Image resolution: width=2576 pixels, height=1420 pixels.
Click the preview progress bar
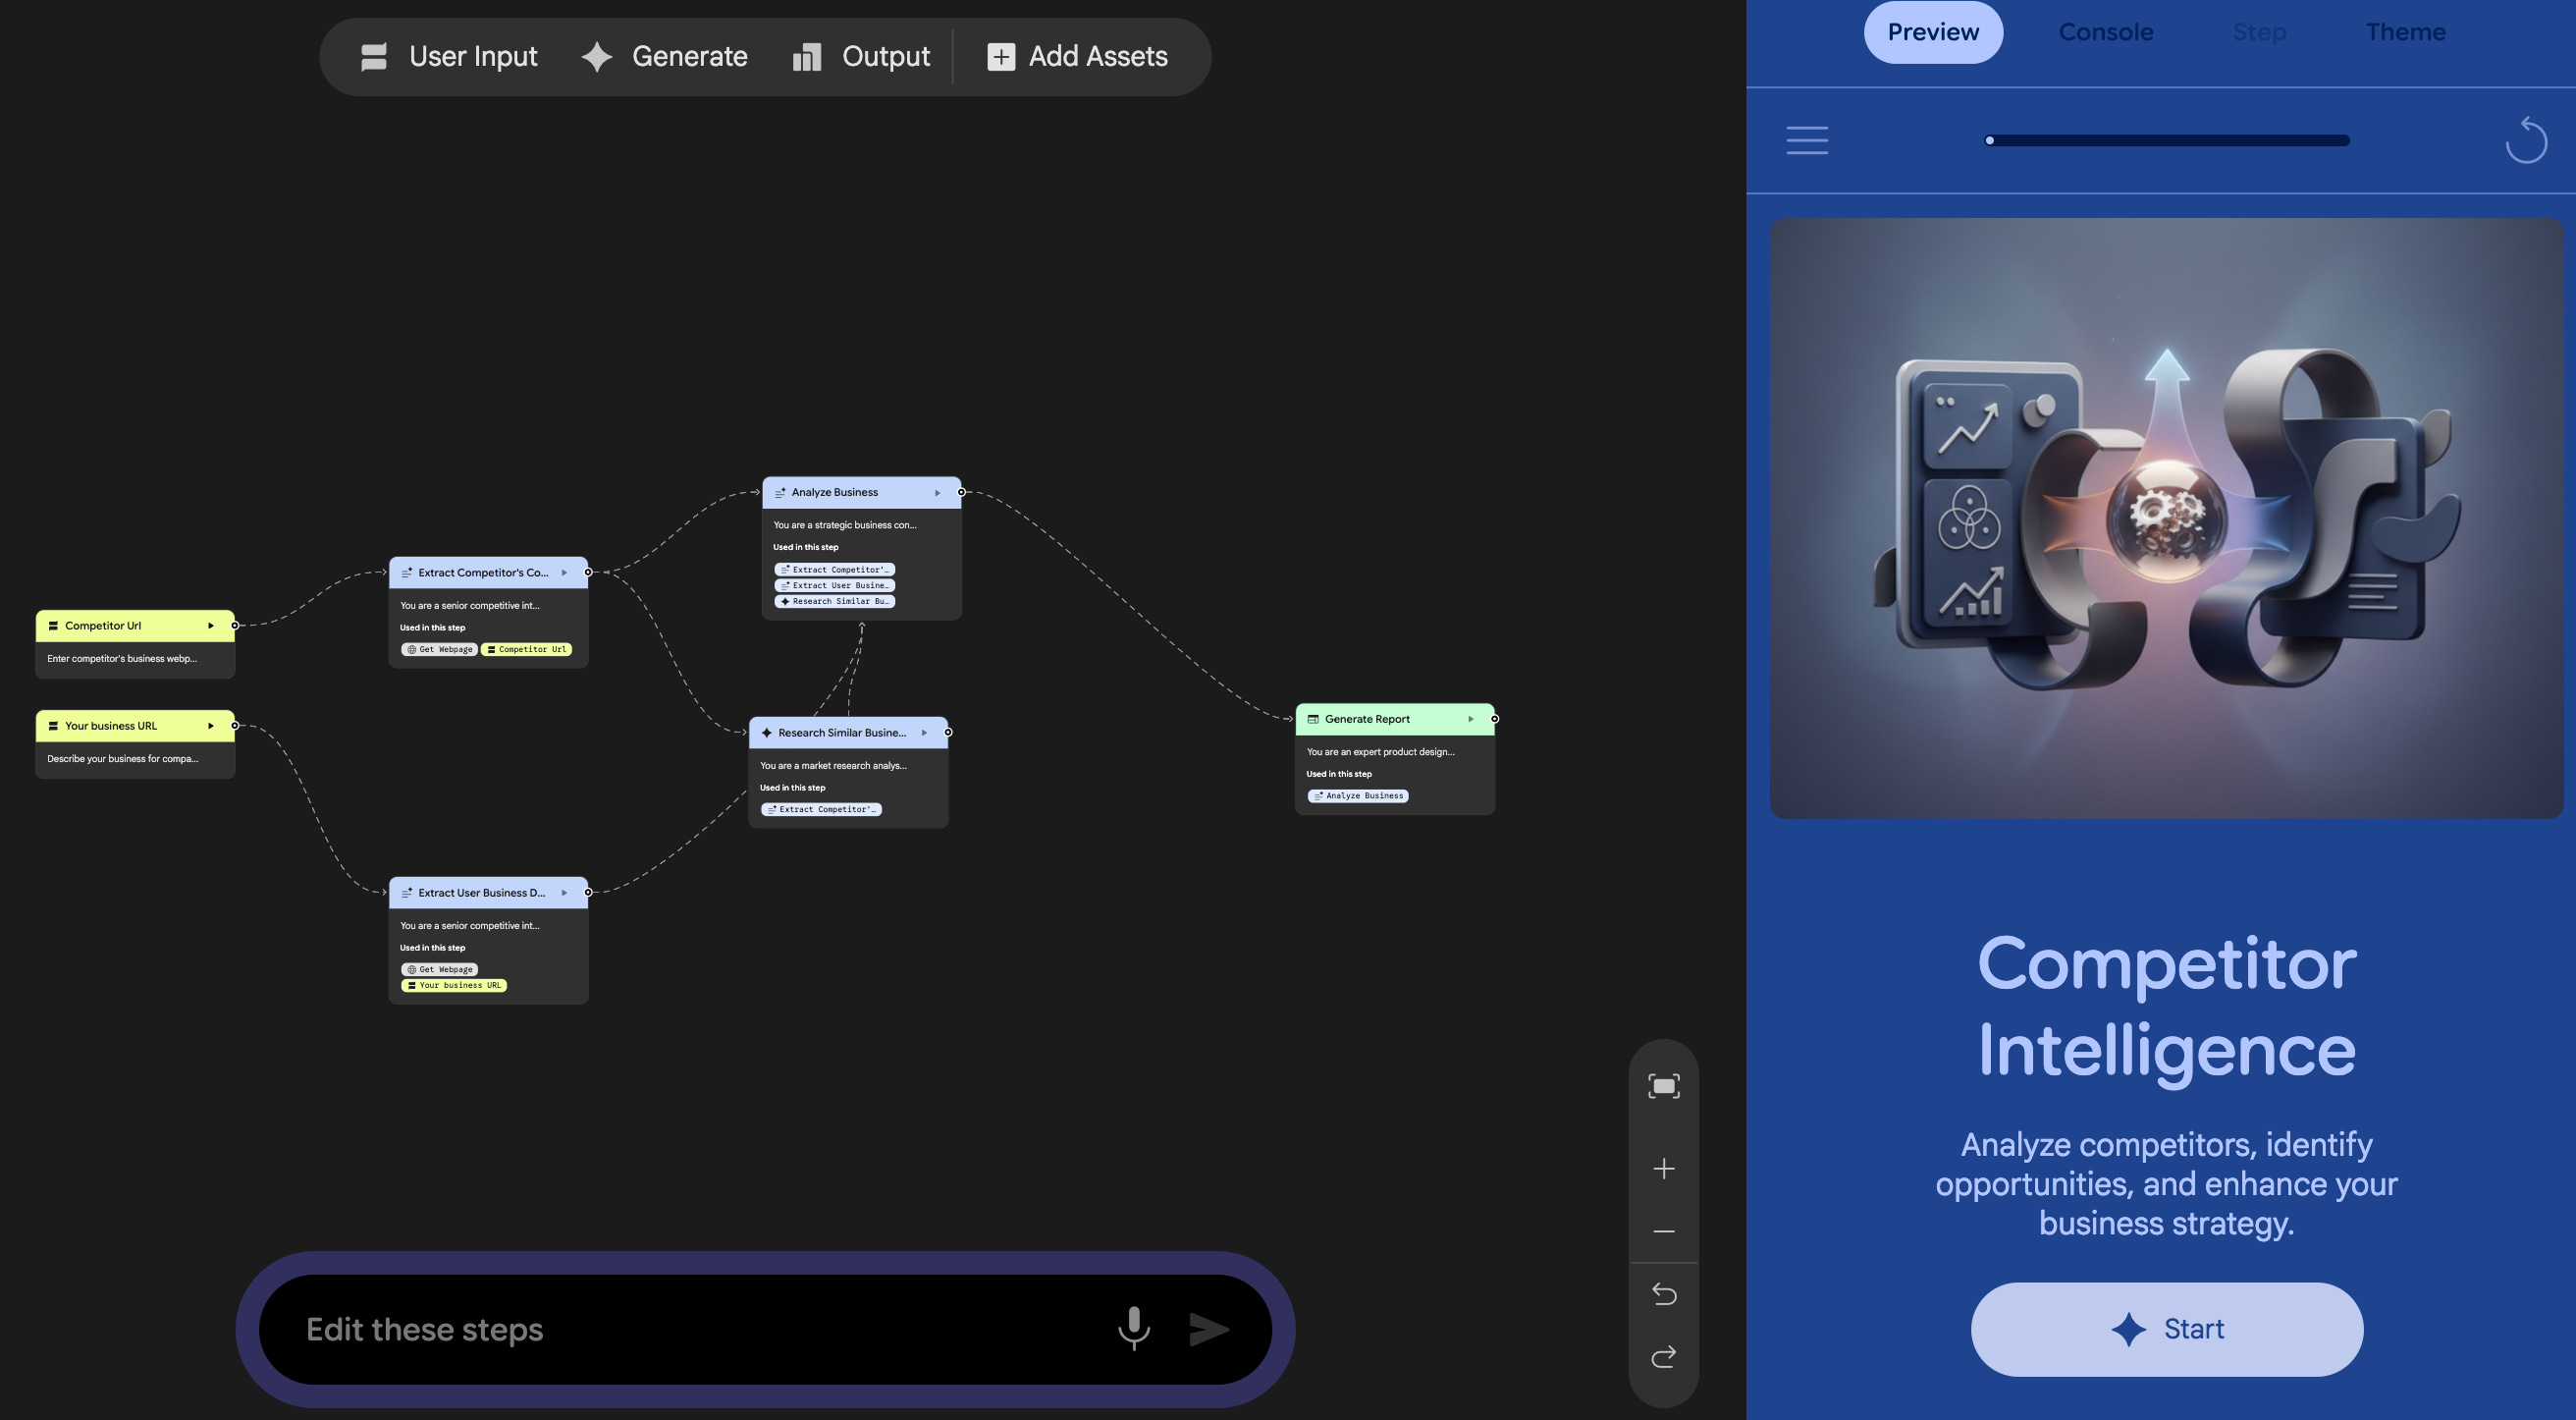2167,140
